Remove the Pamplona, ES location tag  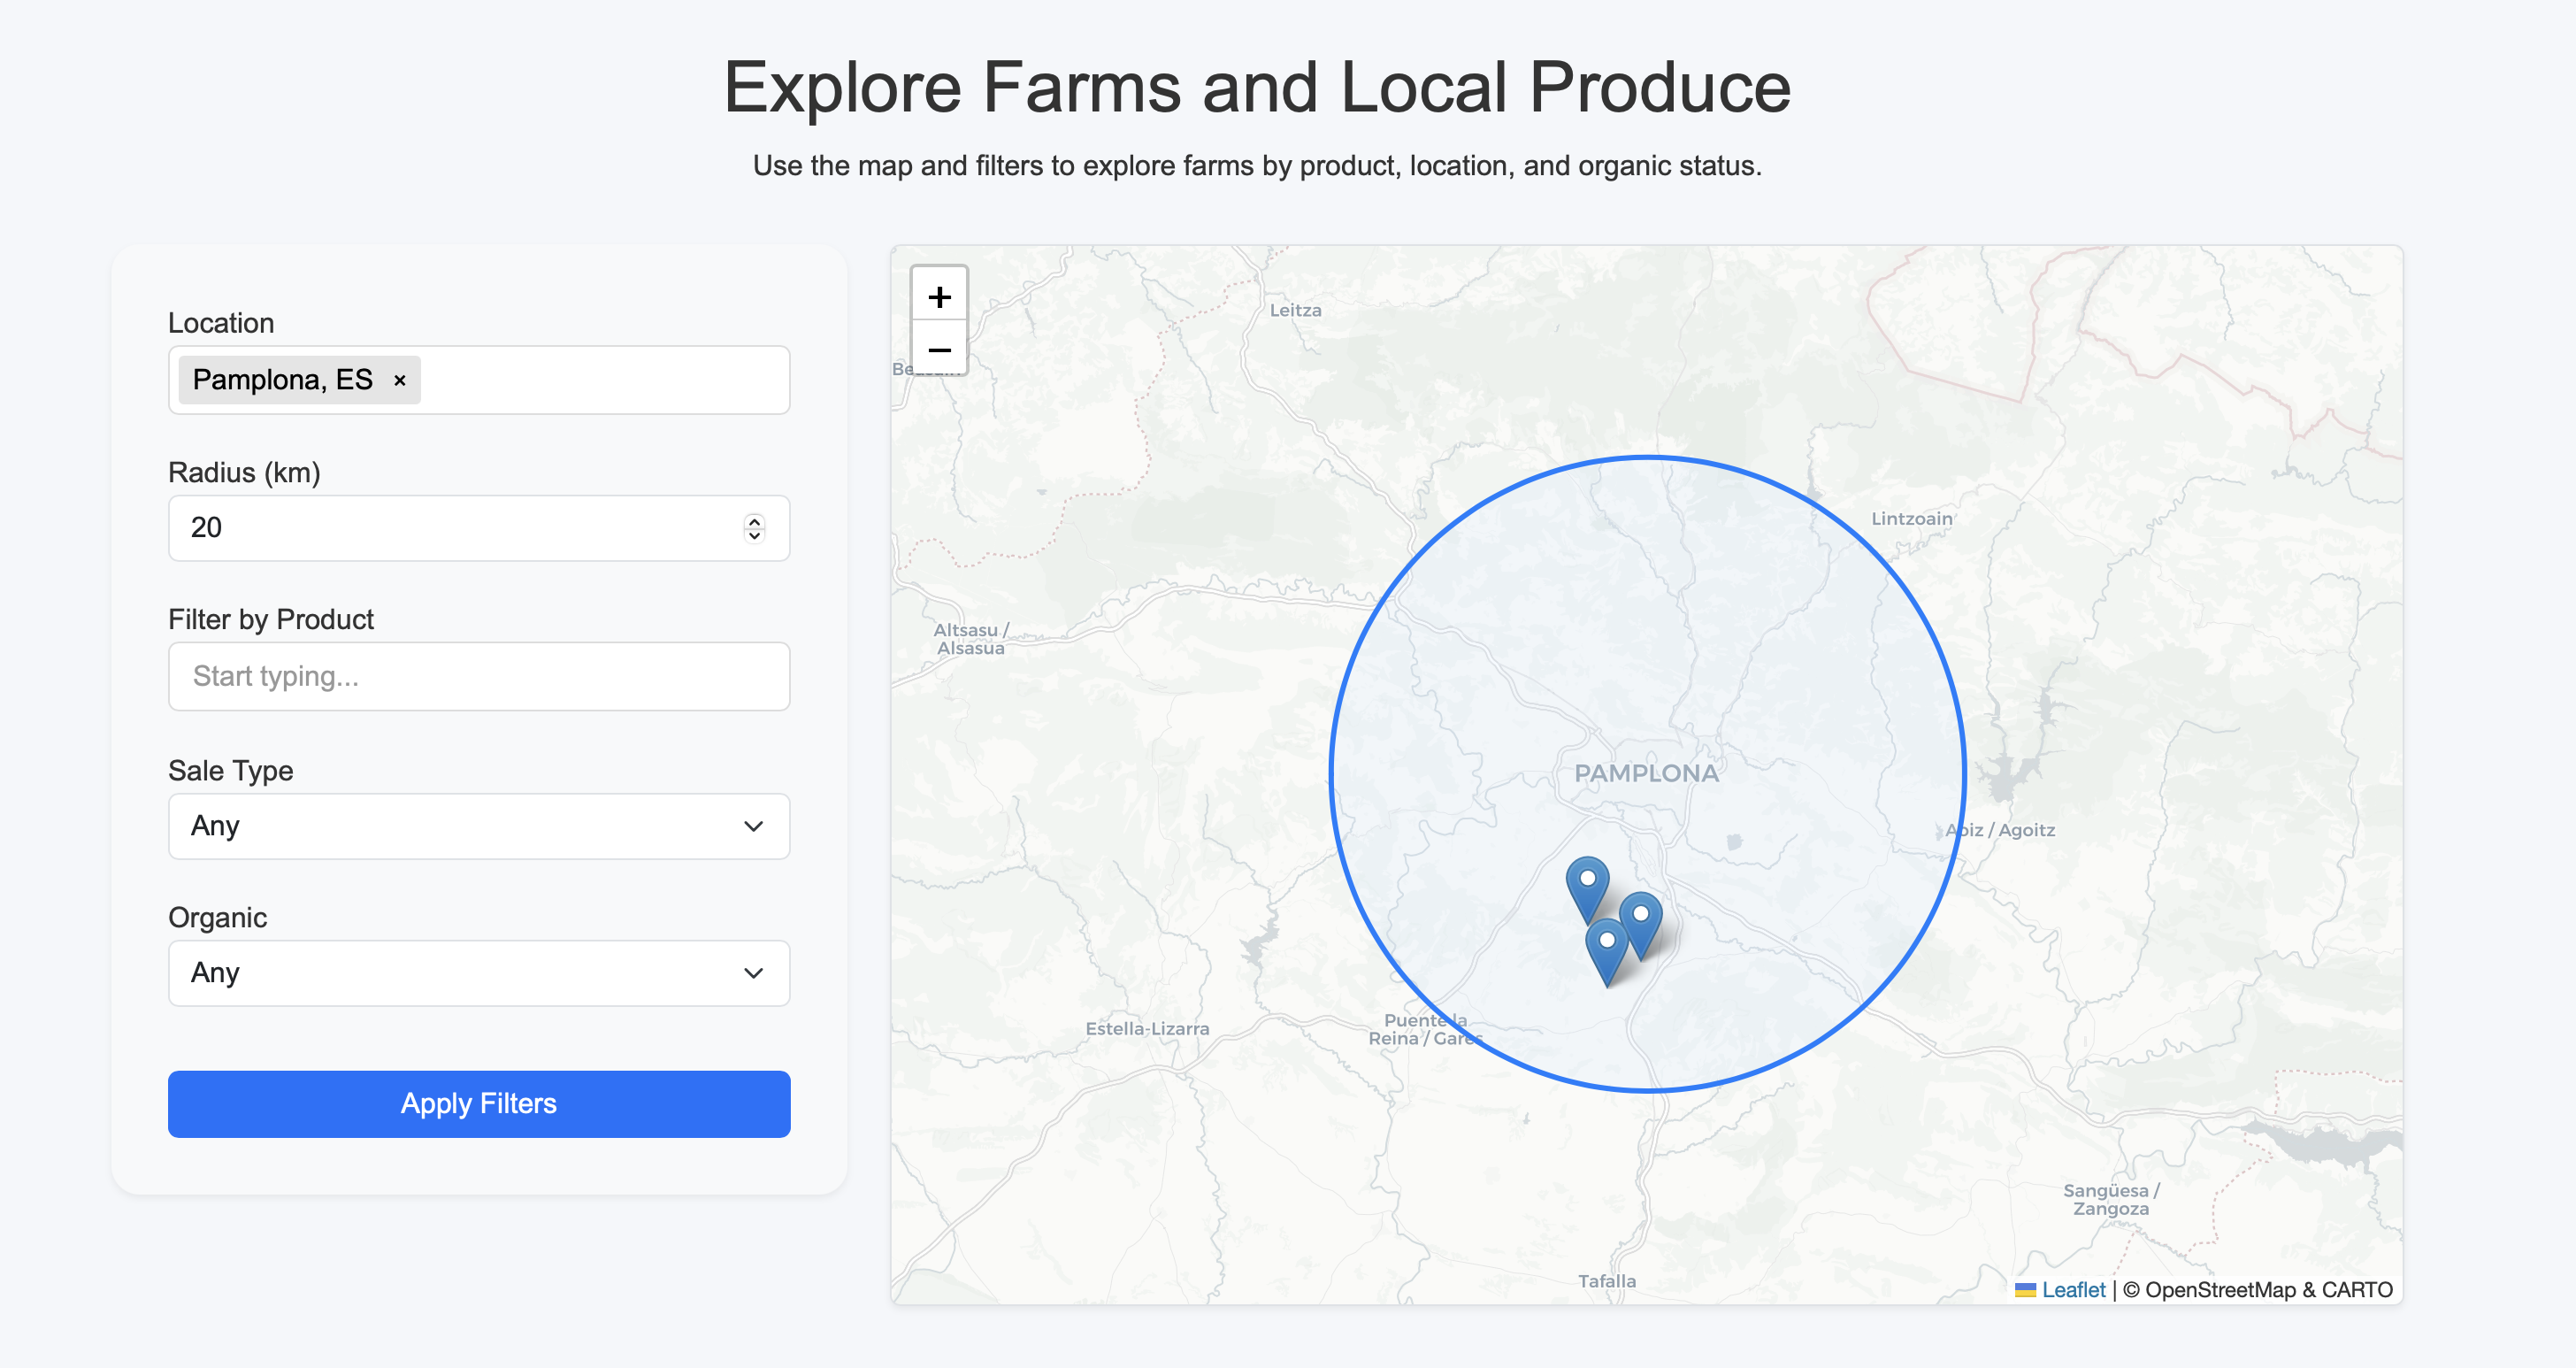tap(399, 380)
